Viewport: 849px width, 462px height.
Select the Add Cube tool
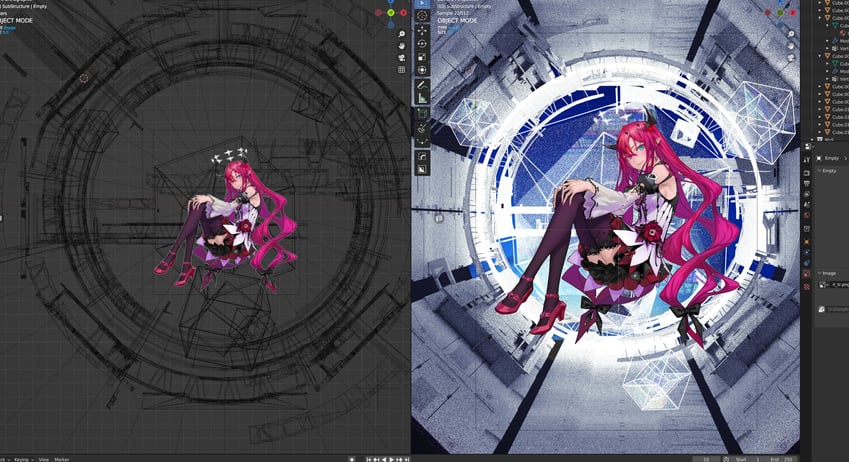pos(422,113)
